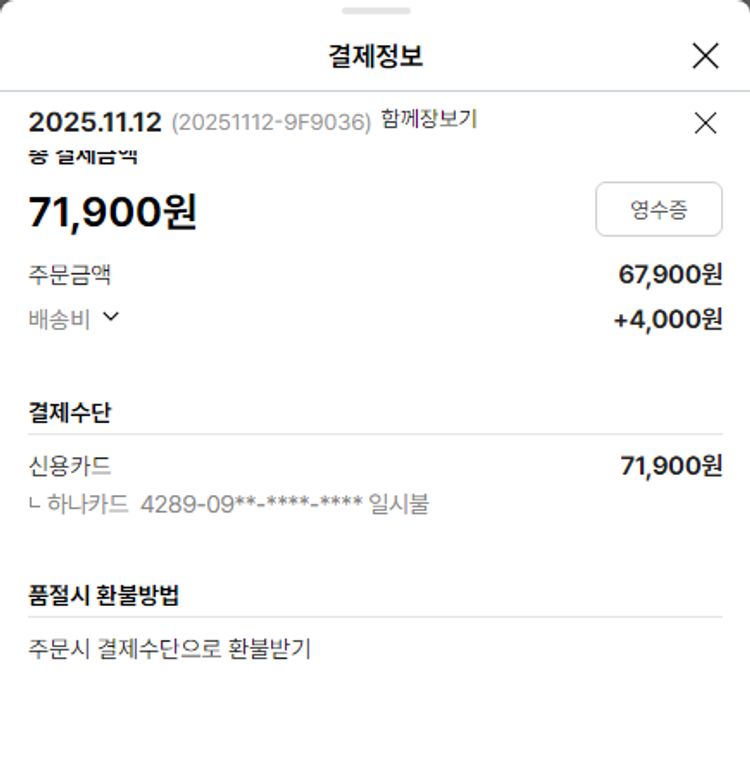Click the X beside 함께장보기 order row

point(705,123)
